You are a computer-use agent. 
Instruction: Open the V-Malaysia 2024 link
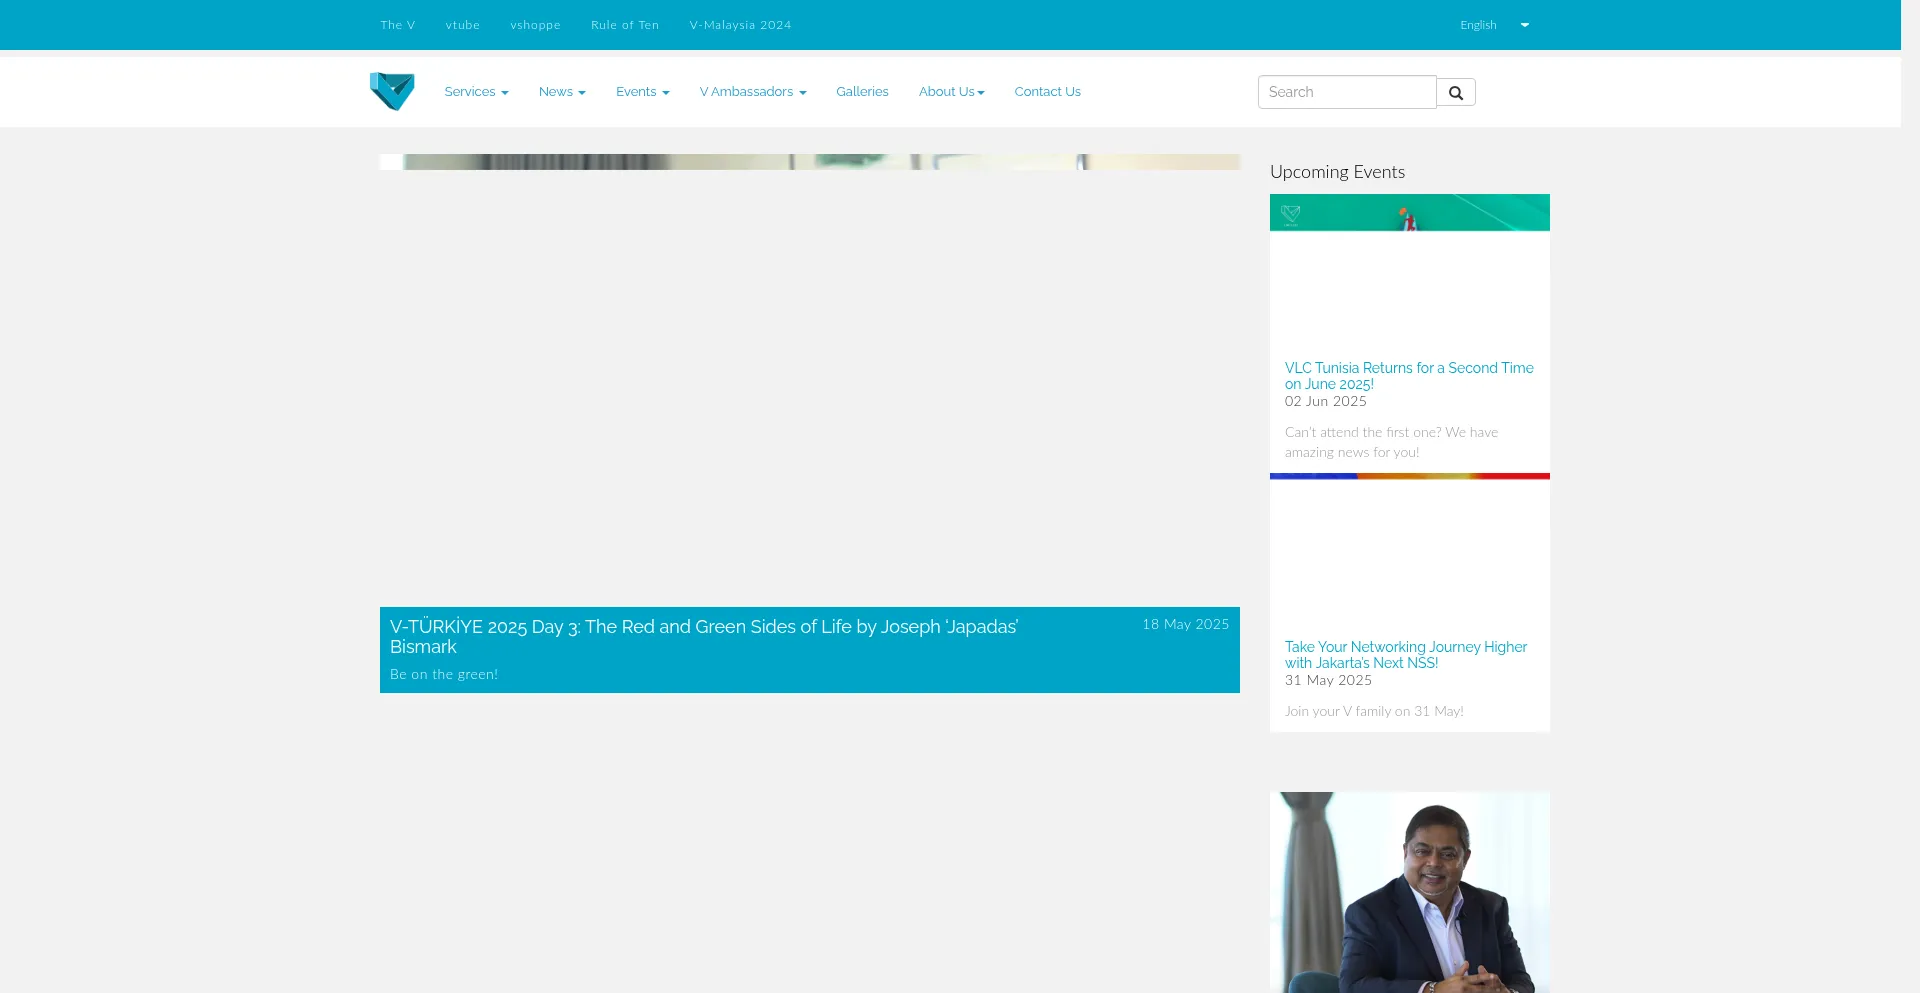[x=740, y=25]
